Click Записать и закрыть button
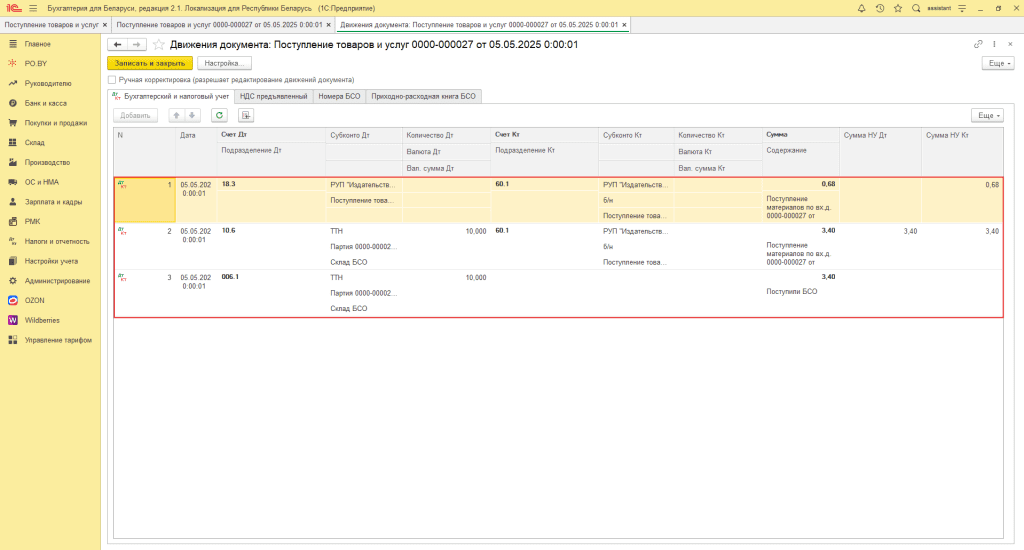This screenshot has height=550, width=1024. 150,63
